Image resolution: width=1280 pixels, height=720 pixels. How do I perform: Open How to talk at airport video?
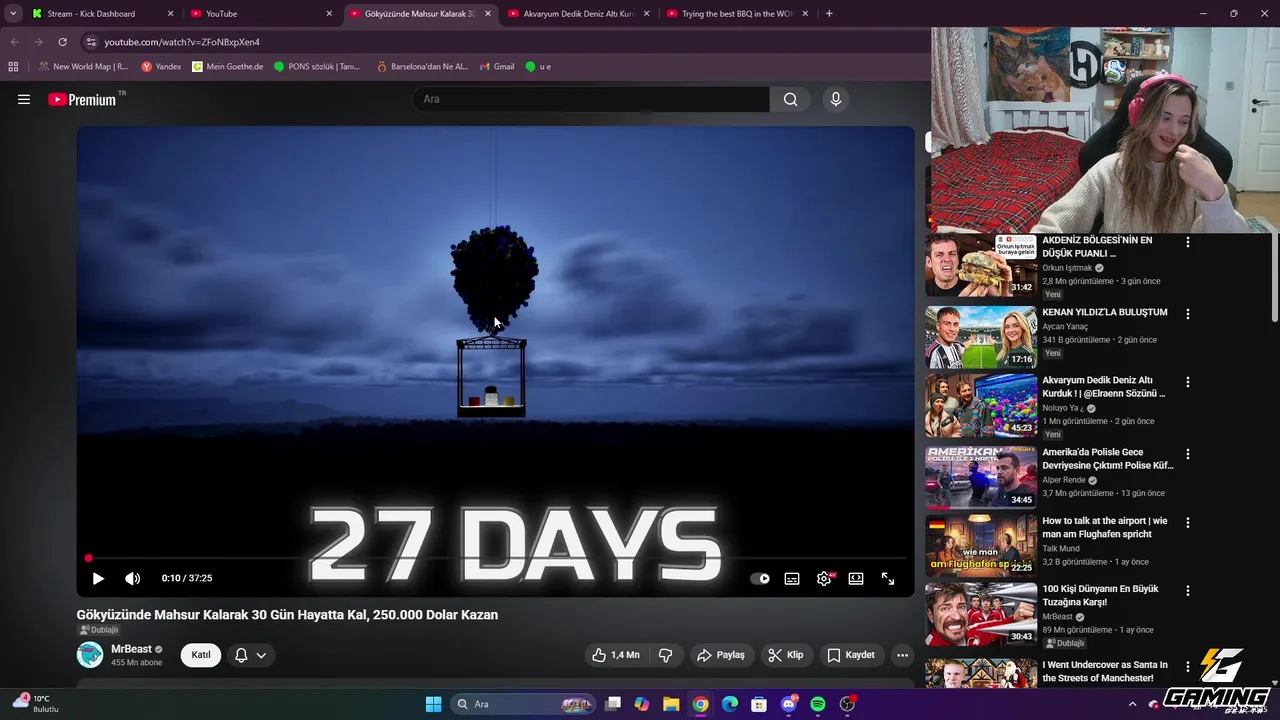click(1105, 527)
